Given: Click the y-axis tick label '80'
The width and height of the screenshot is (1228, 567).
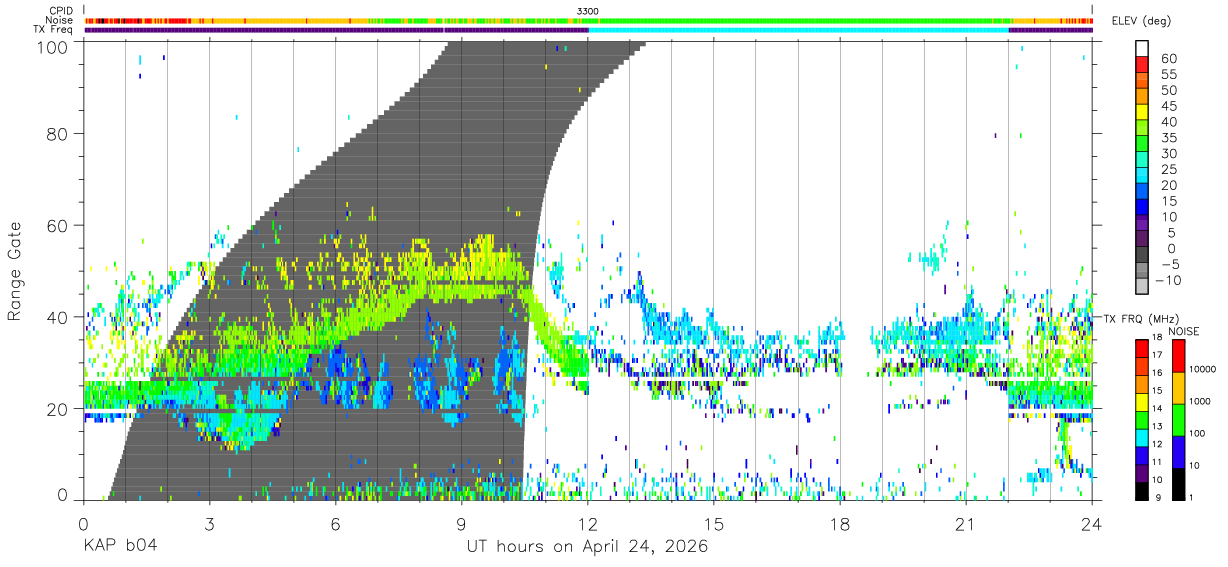Looking at the screenshot, I should pos(57,134).
